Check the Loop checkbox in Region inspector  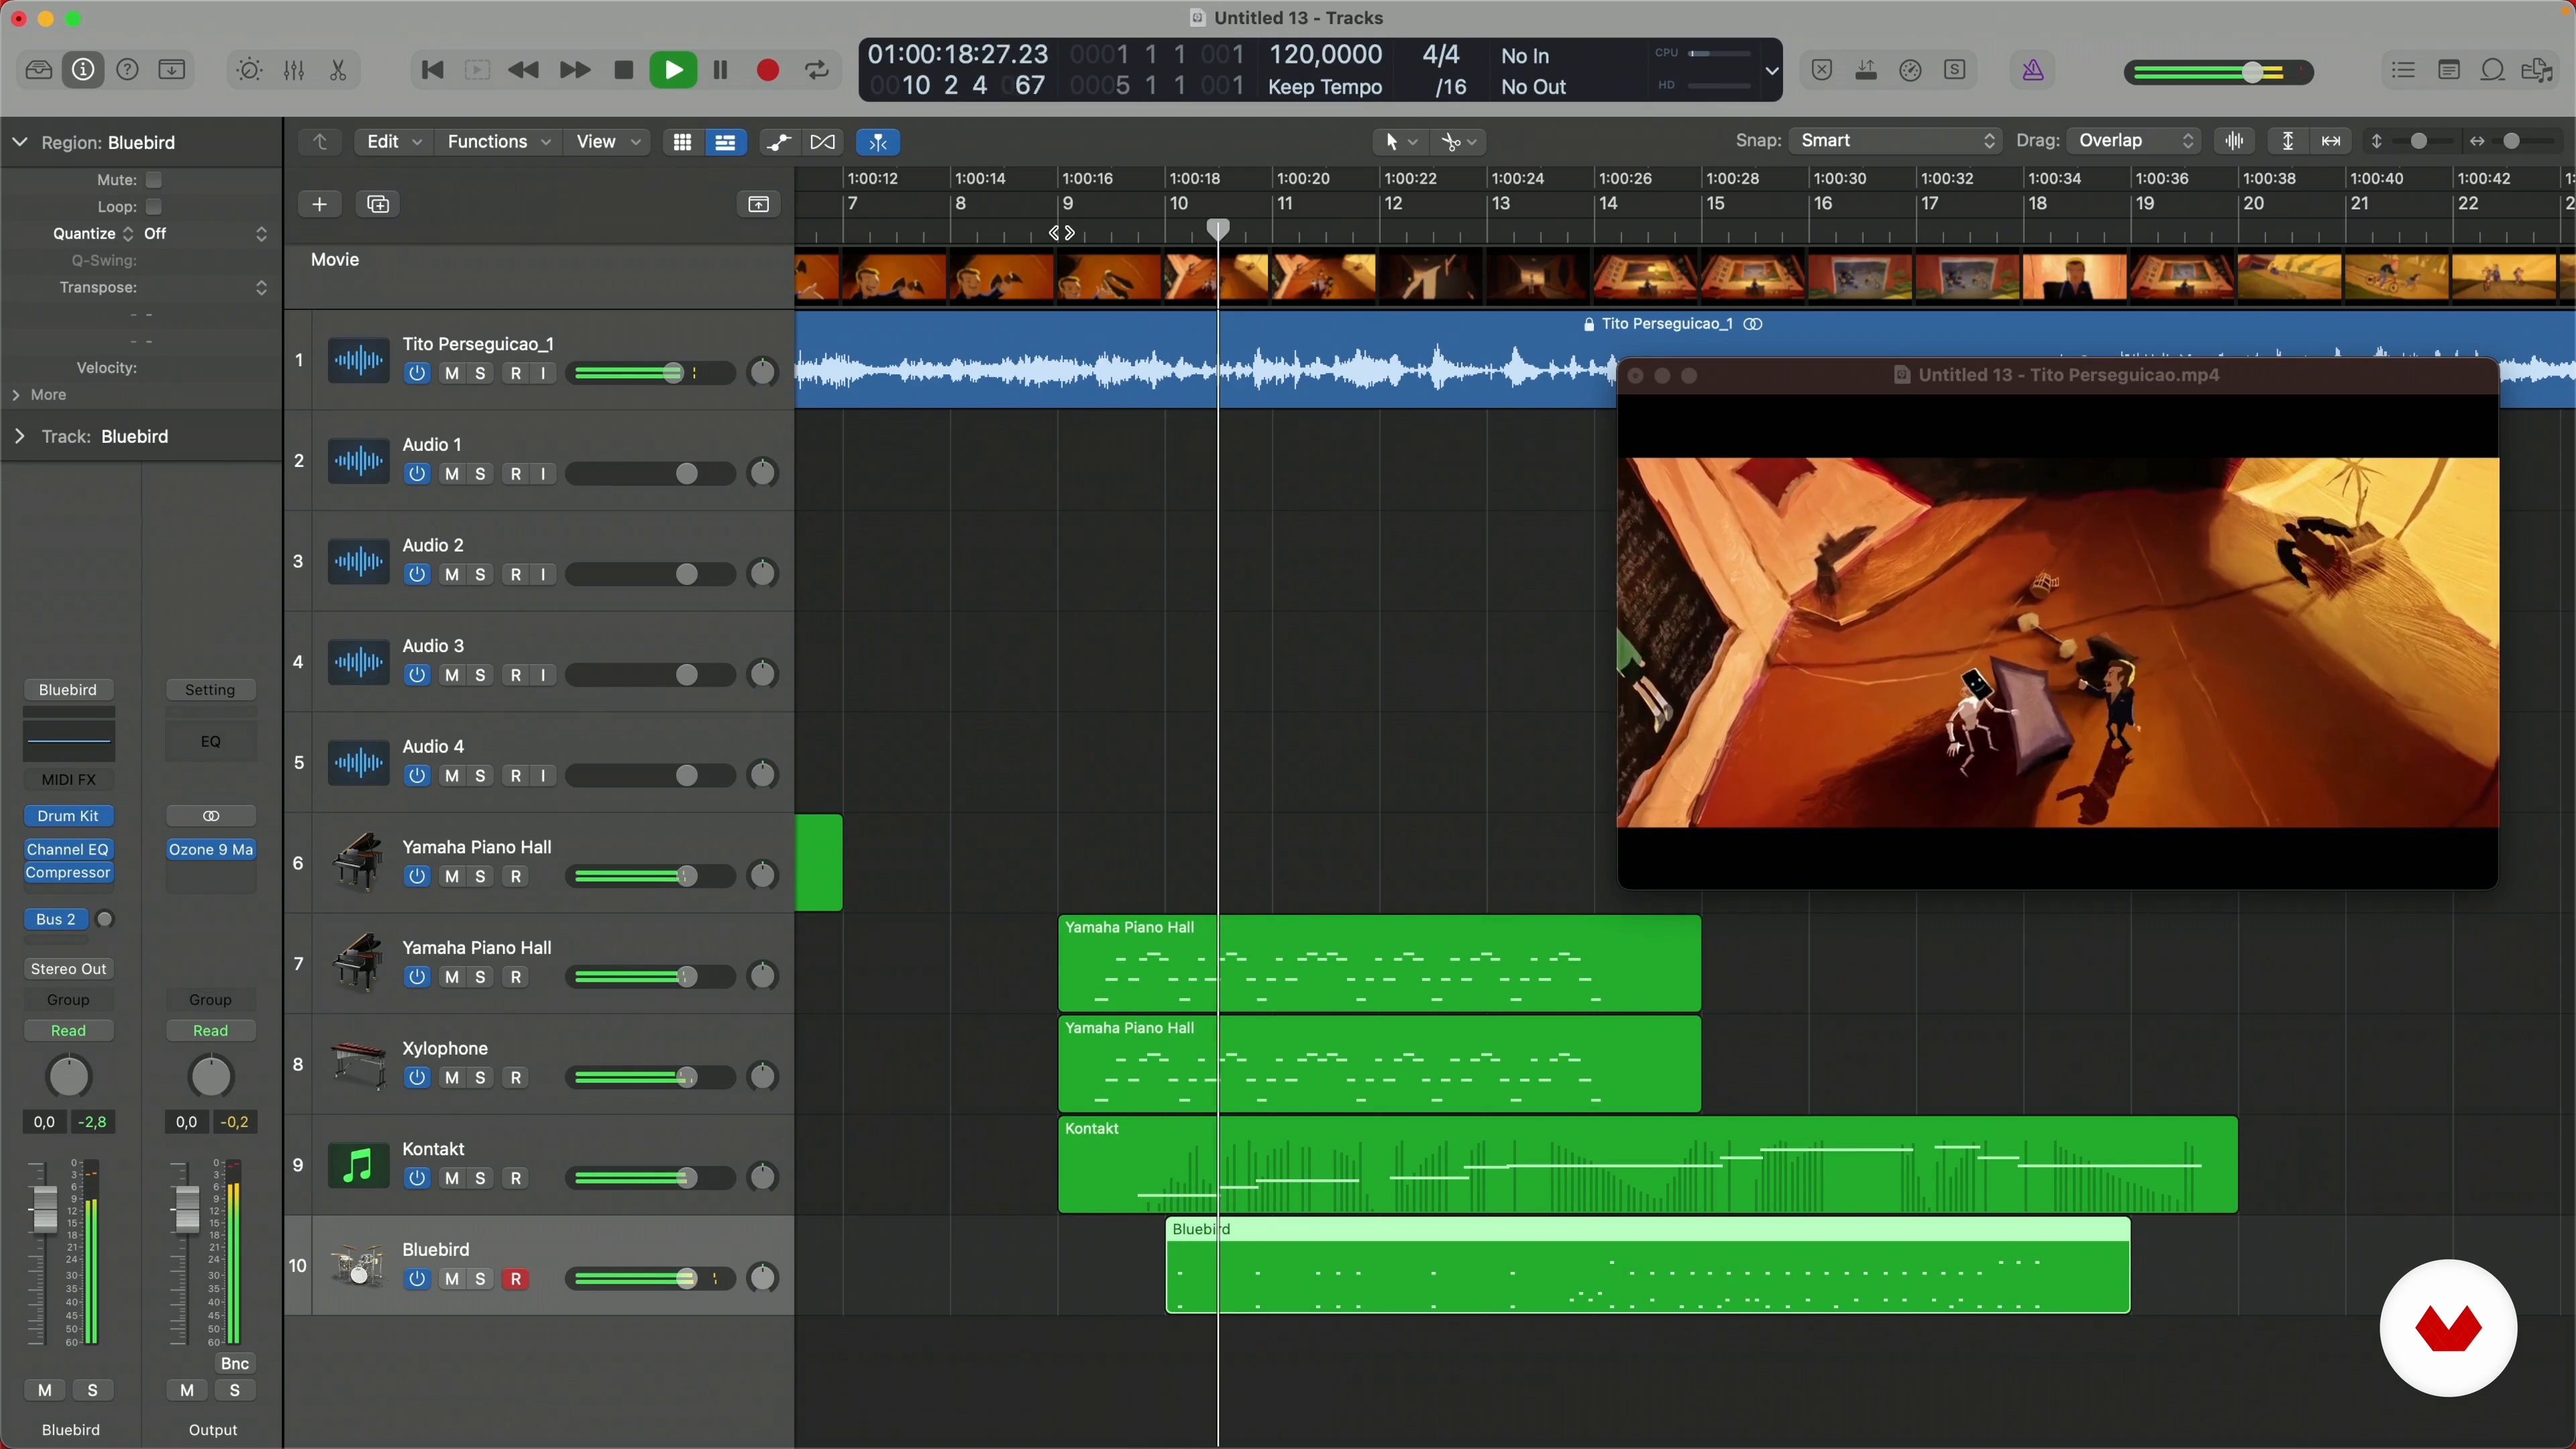click(x=153, y=207)
